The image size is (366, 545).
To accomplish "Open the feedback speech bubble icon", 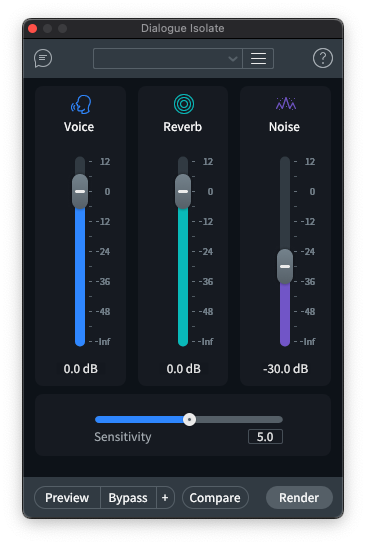I will (x=43, y=58).
